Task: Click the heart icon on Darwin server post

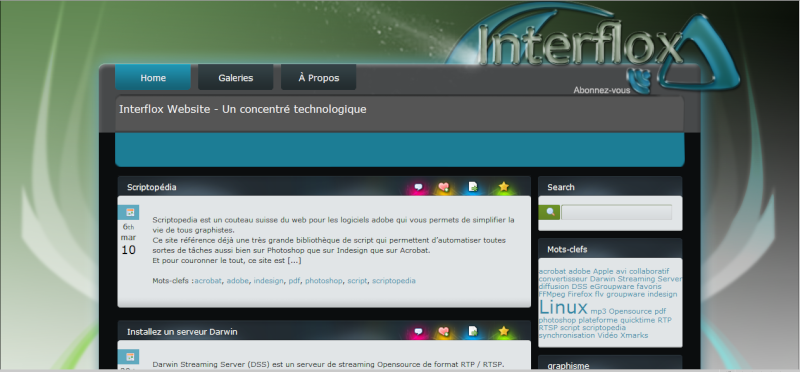Action: click(444, 332)
